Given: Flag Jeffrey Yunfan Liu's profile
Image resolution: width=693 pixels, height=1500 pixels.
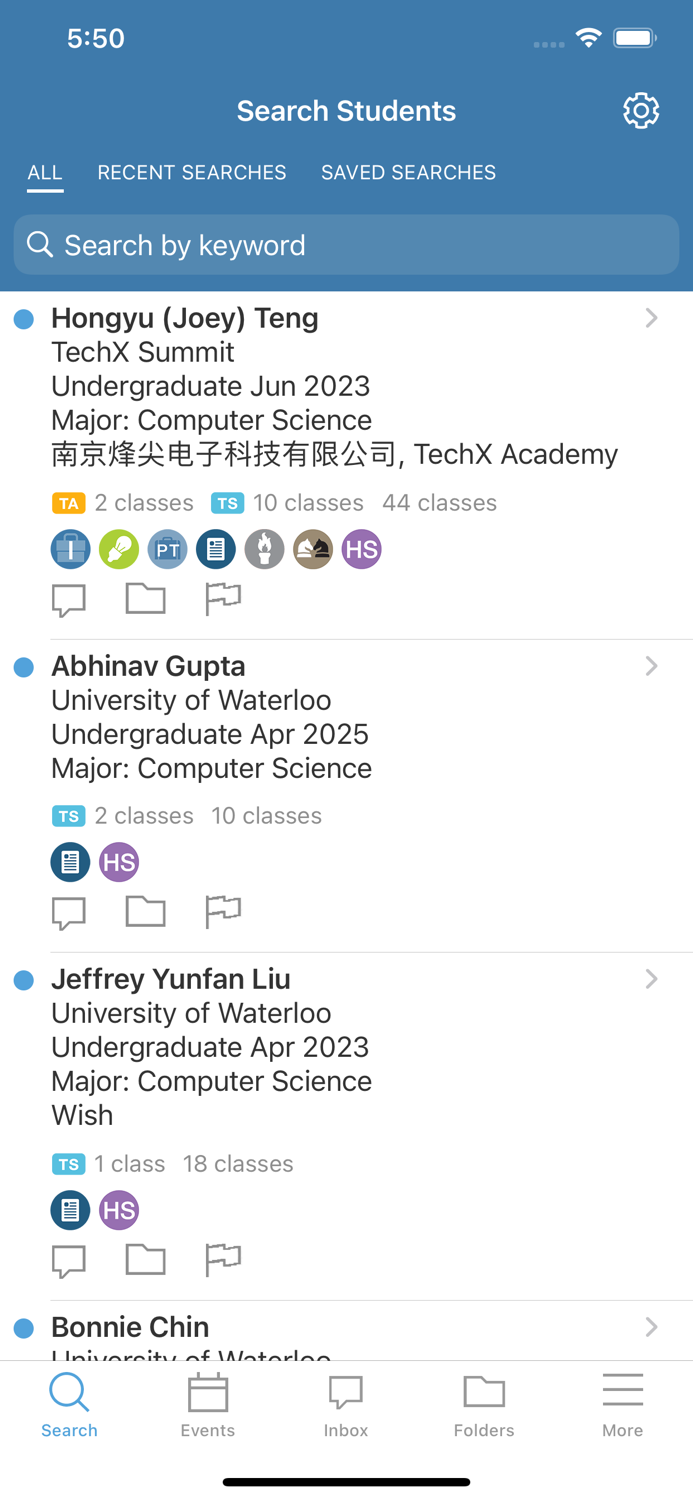Looking at the screenshot, I should [222, 1259].
